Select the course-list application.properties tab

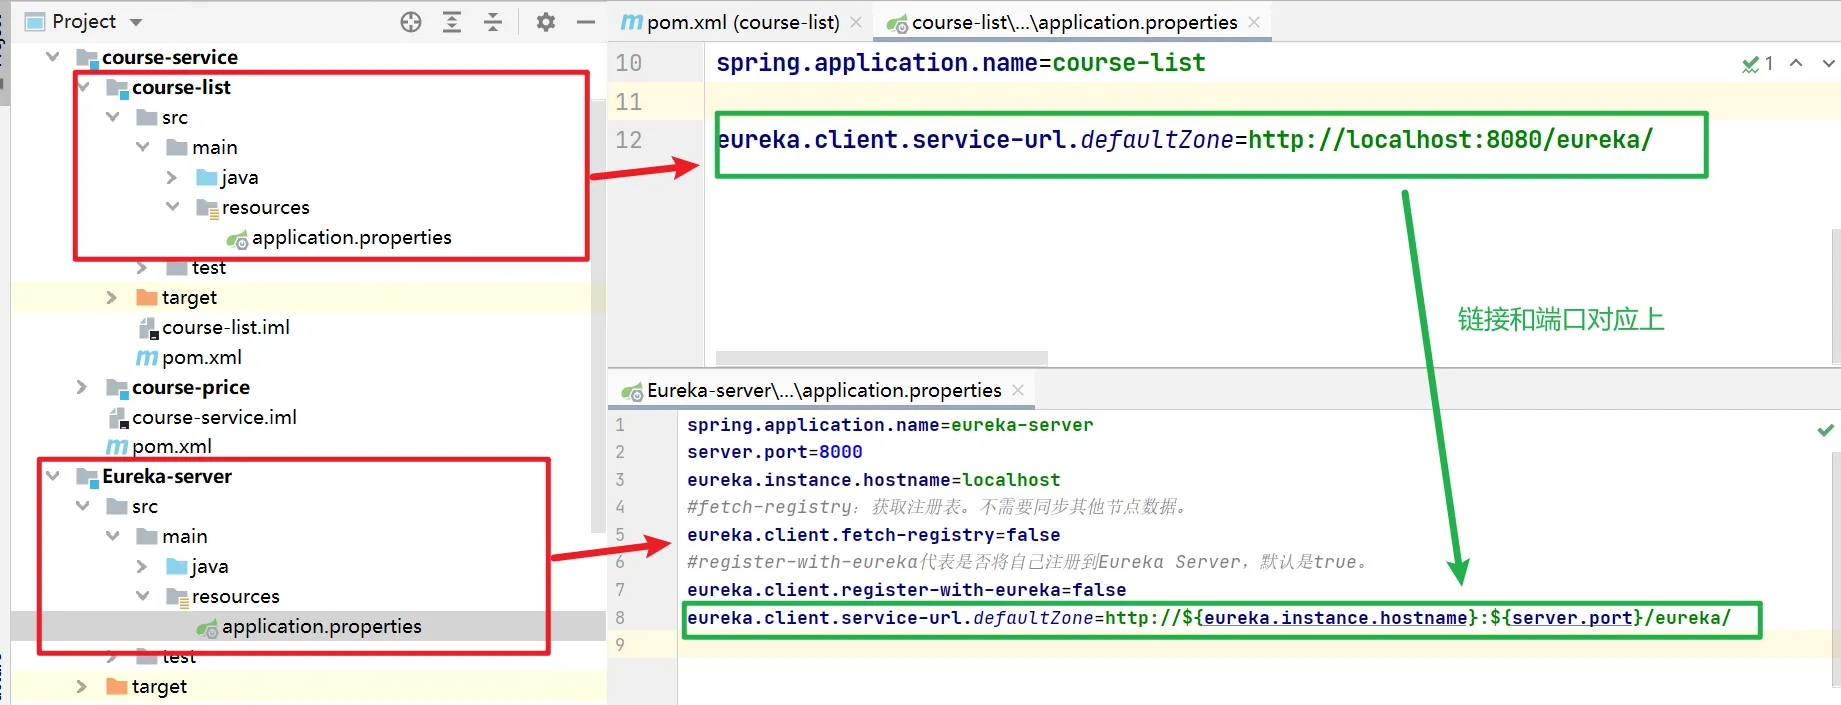[1073, 22]
